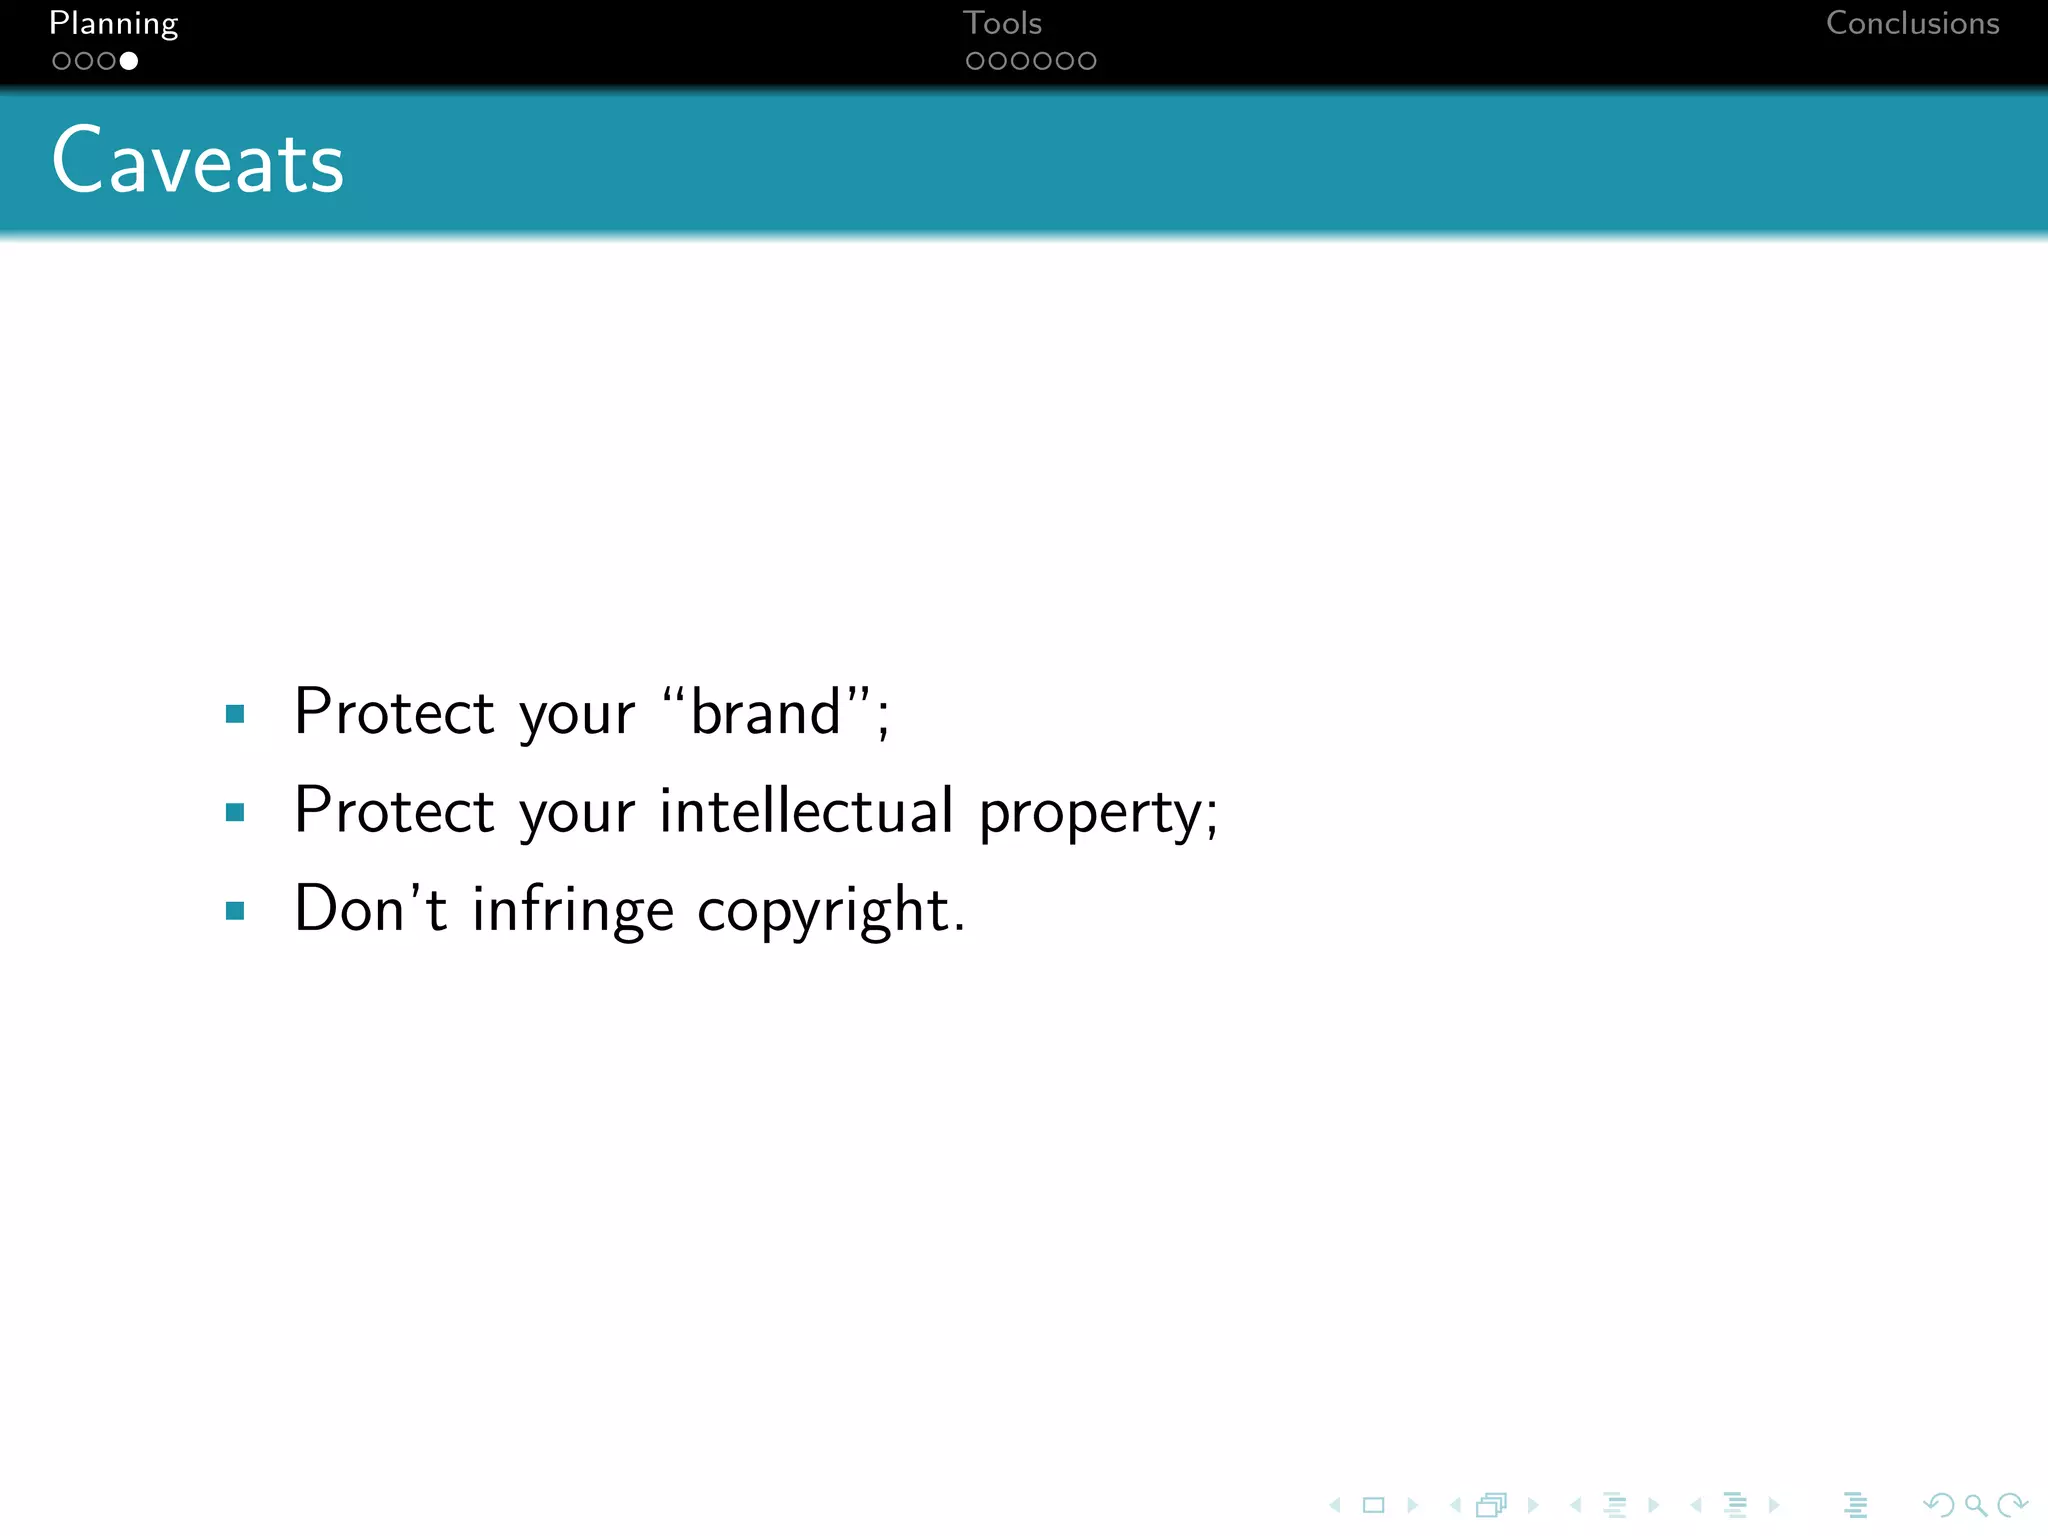
Task: Click next subsection arrow in navigation bar
Action: point(1654,1505)
